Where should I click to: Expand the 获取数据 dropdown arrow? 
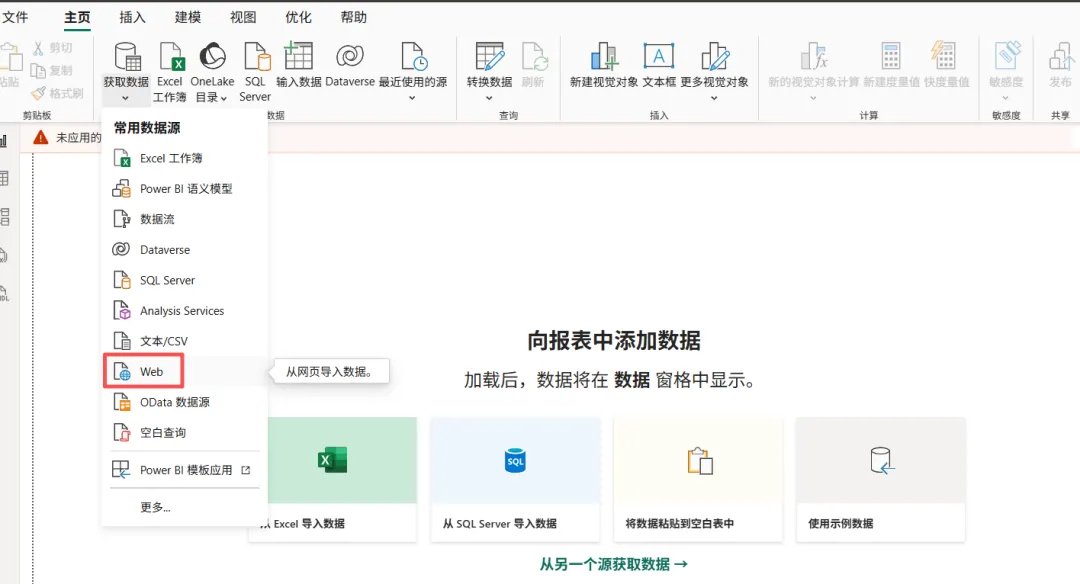click(125, 98)
